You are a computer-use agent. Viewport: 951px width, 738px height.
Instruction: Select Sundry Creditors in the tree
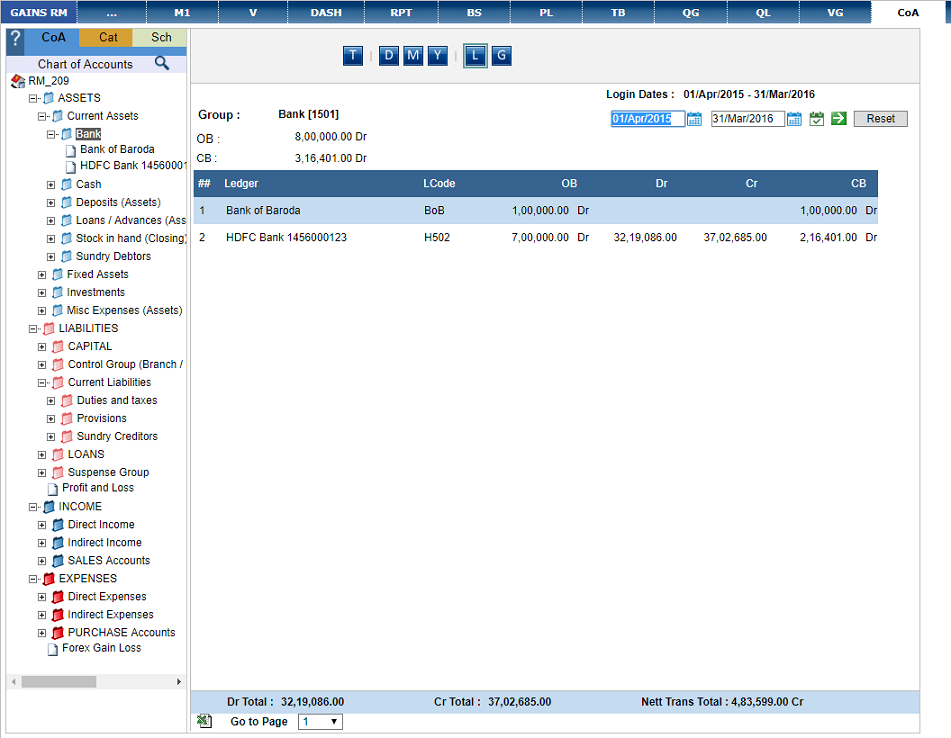pos(117,437)
